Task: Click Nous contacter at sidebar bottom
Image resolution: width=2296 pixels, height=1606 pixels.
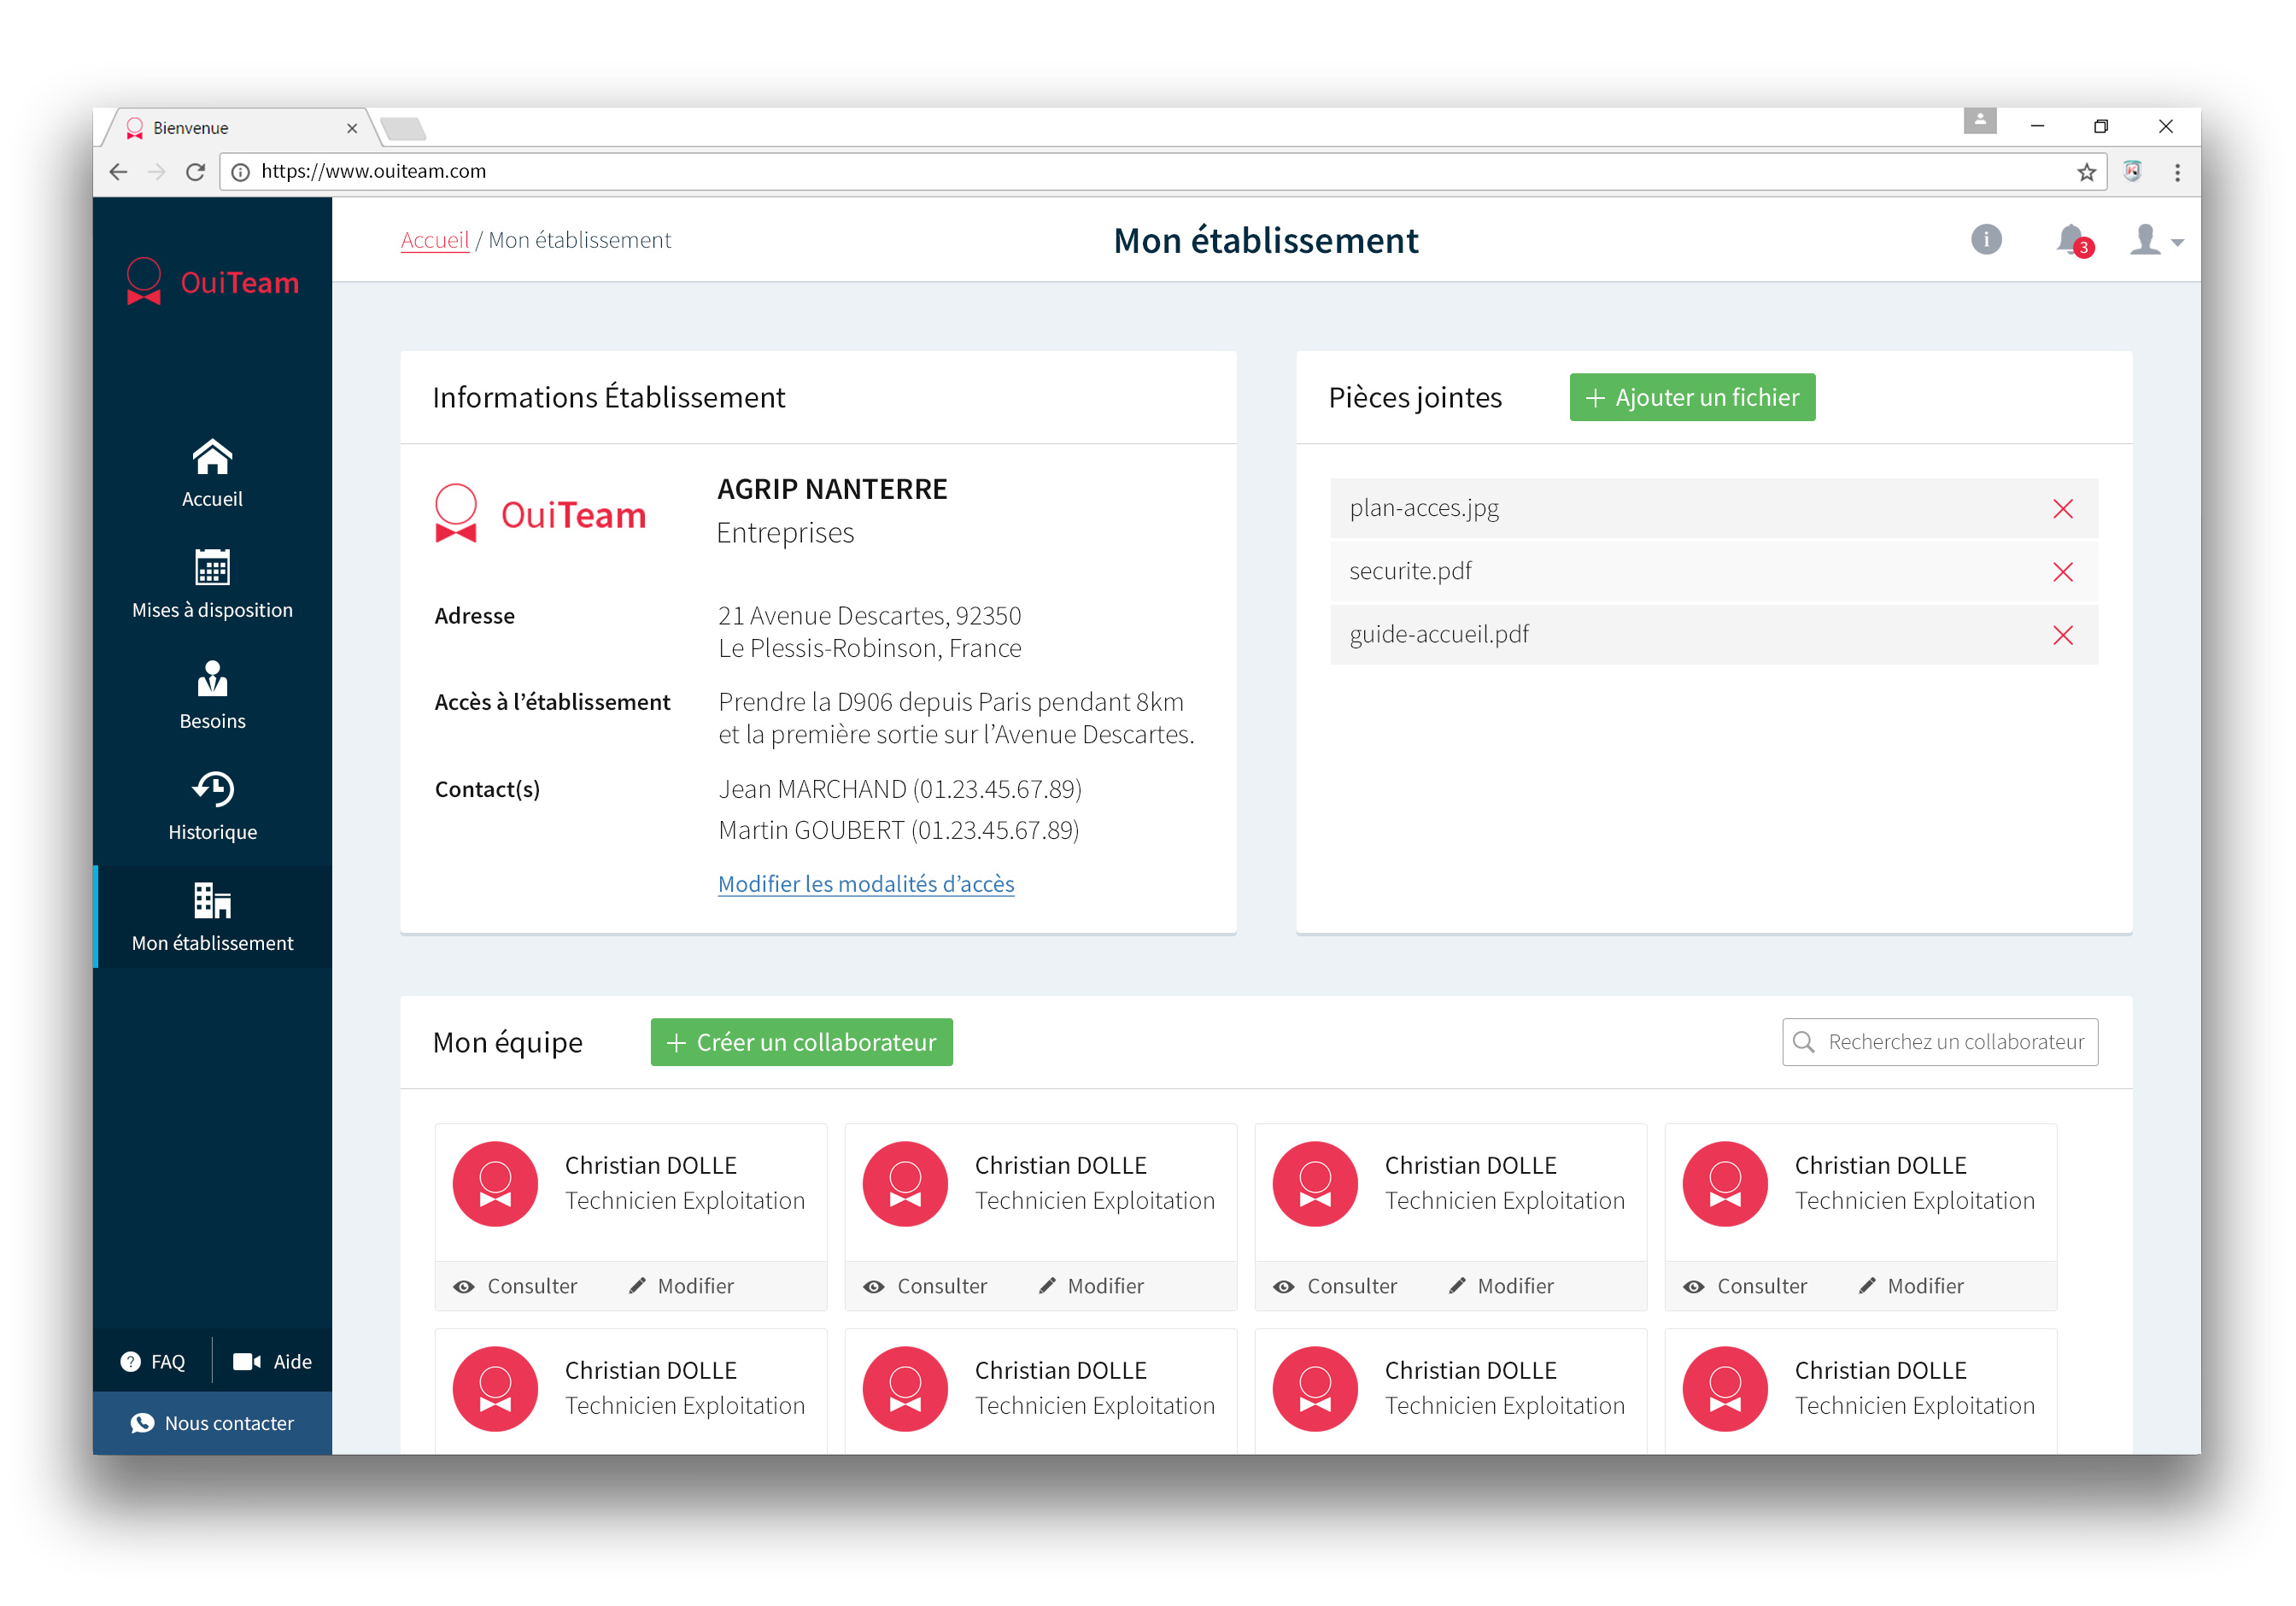Action: 212,1423
